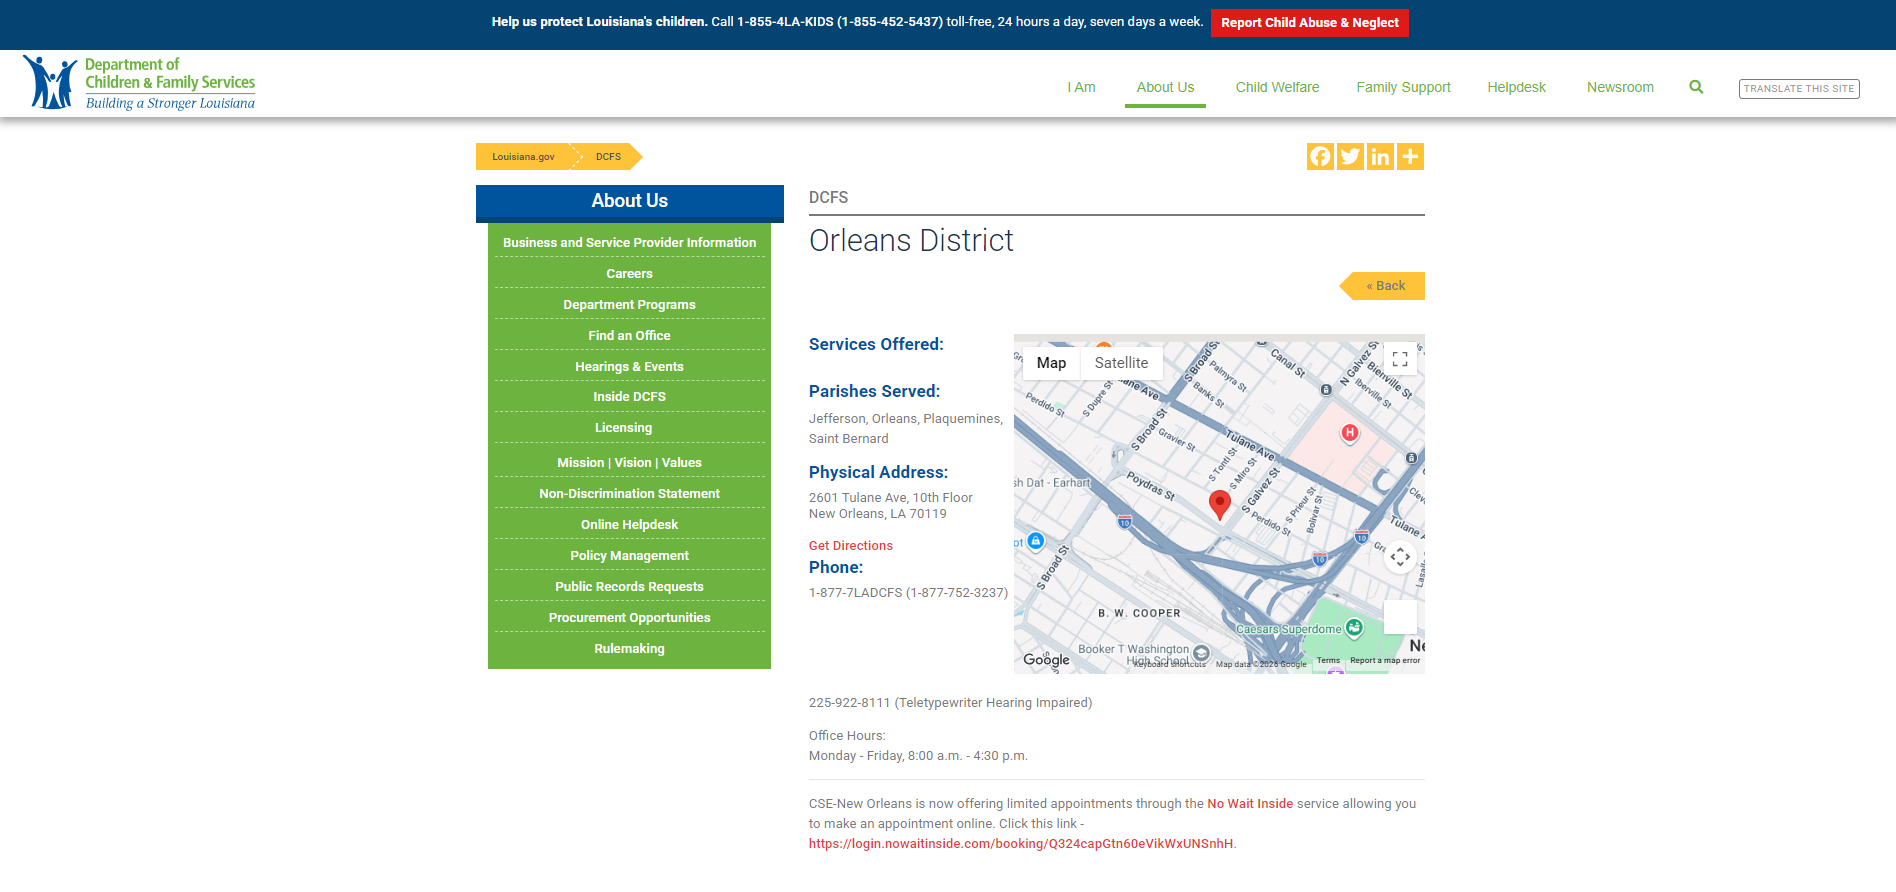
Task: Click map Keyboard shortcuts button
Action: [x=1170, y=664]
